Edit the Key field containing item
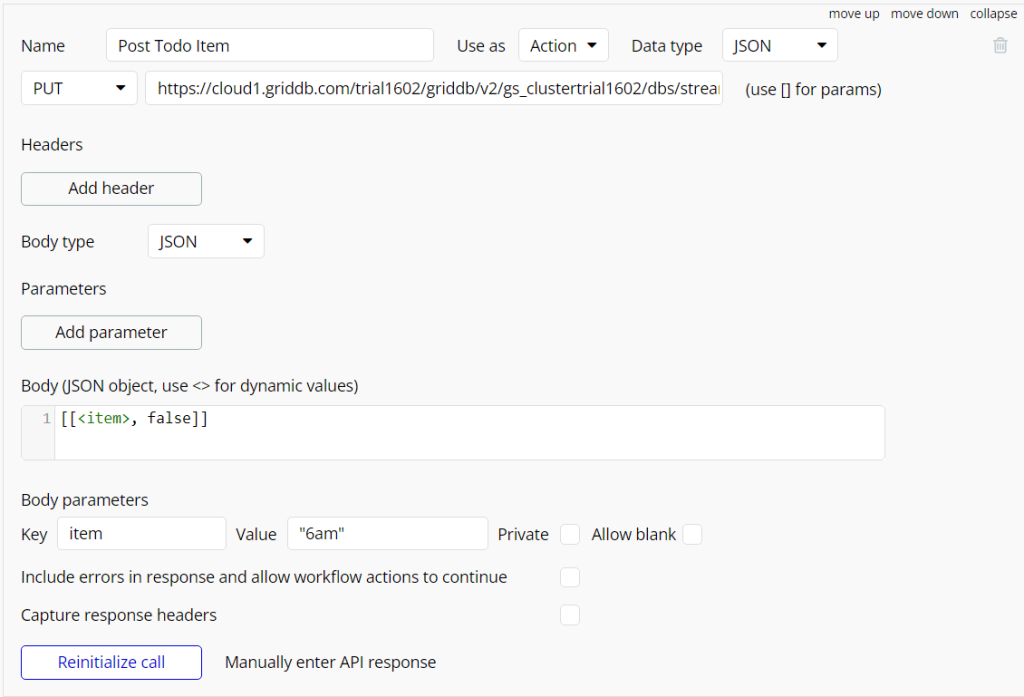The image size is (1024, 697). (x=141, y=534)
